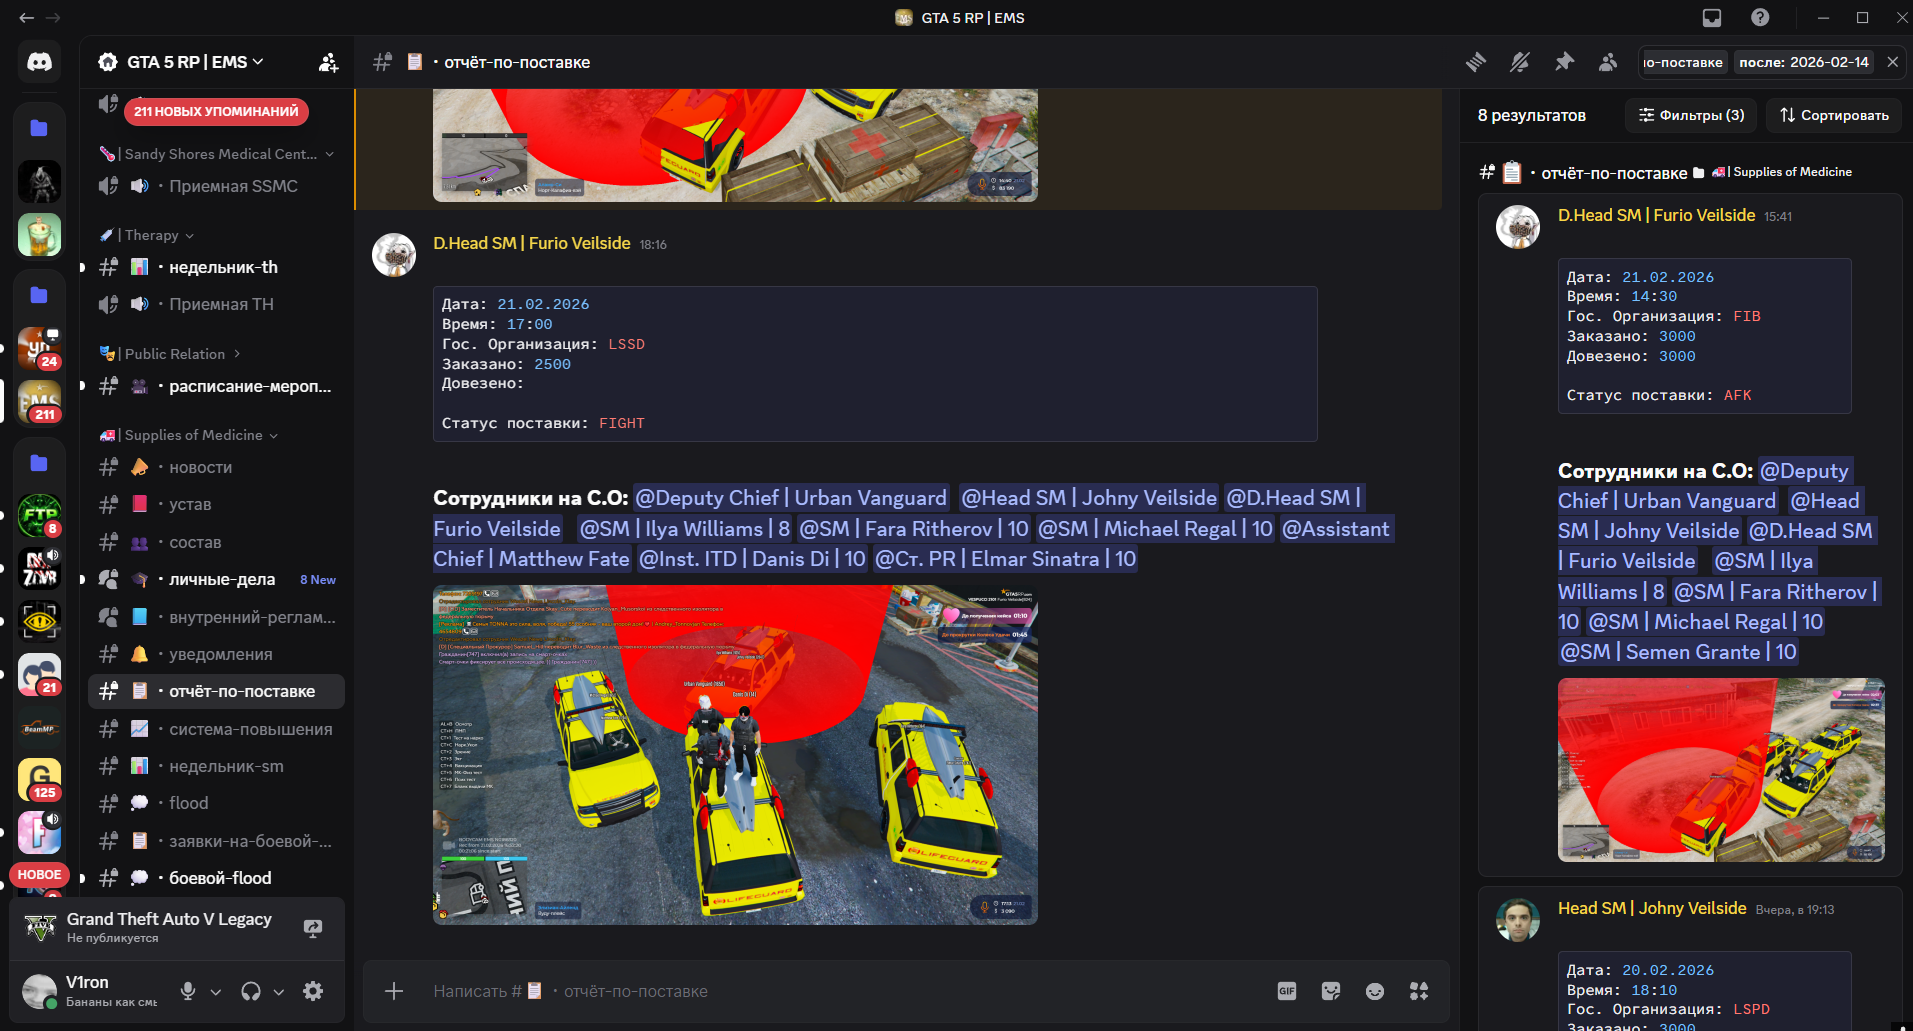The width and height of the screenshot is (1913, 1031).
Task: Click Johny Veilside's avatar in search results
Action: pyautogui.click(x=1518, y=920)
